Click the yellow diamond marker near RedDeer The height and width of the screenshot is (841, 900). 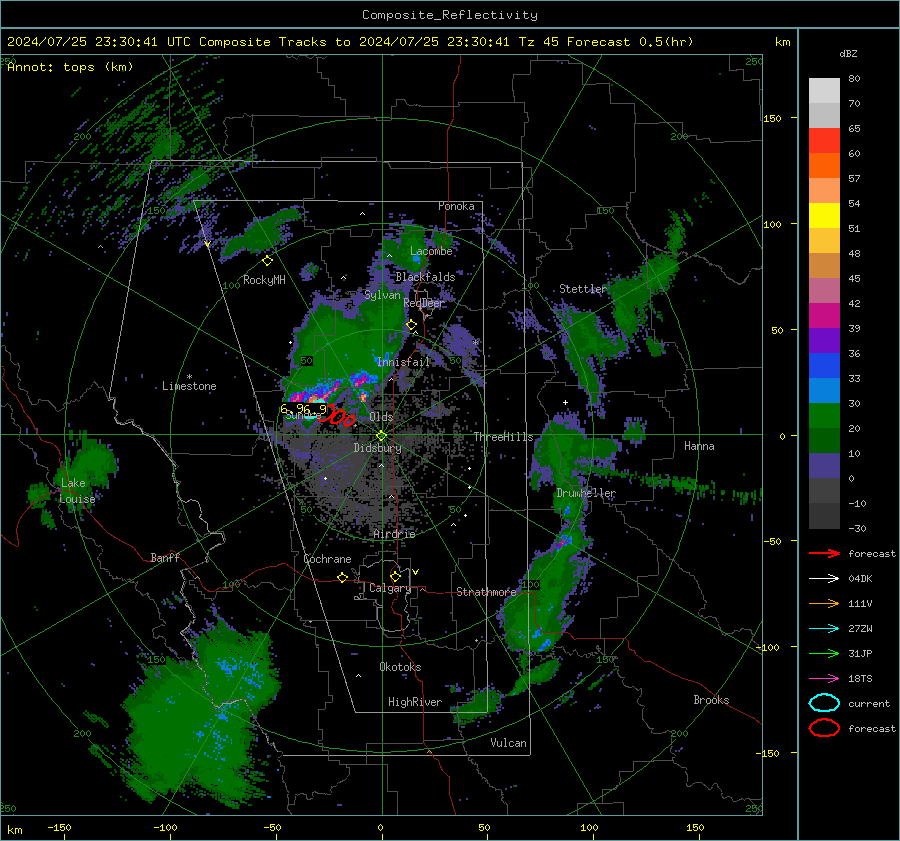412,325
